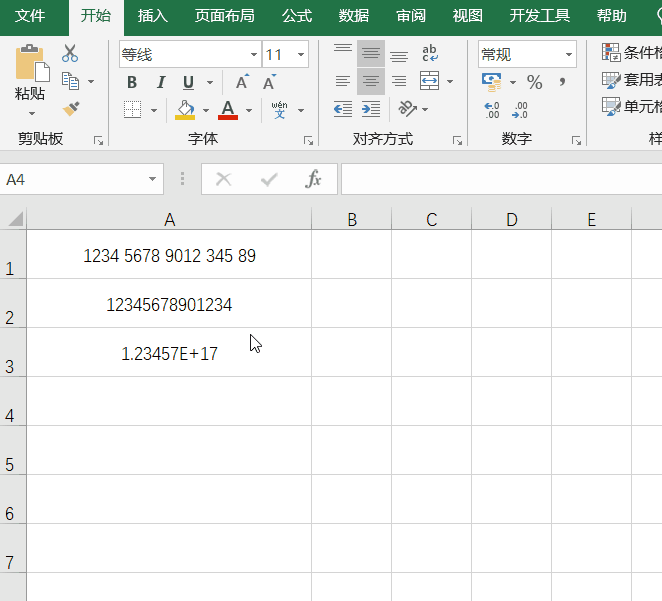
Task: Apply percent style format
Action: coord(534,82)
